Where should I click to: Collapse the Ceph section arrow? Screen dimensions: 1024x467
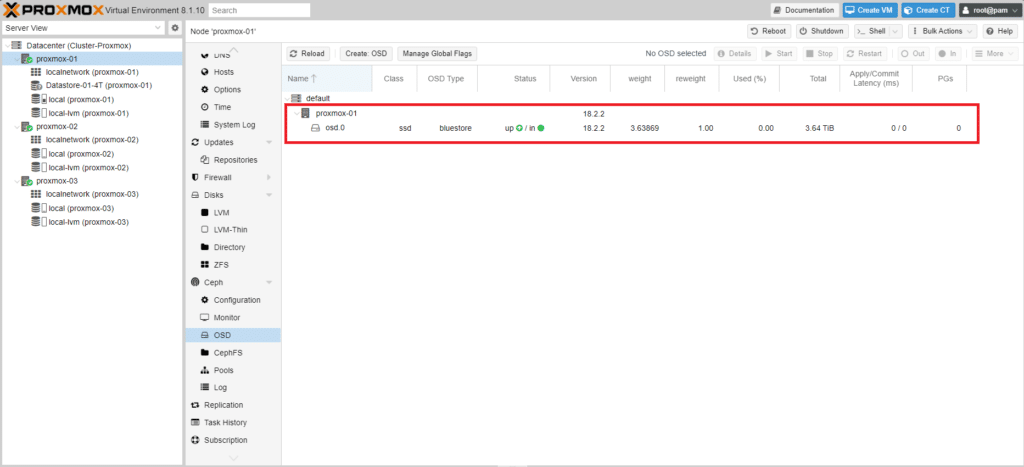coord(269,282)
